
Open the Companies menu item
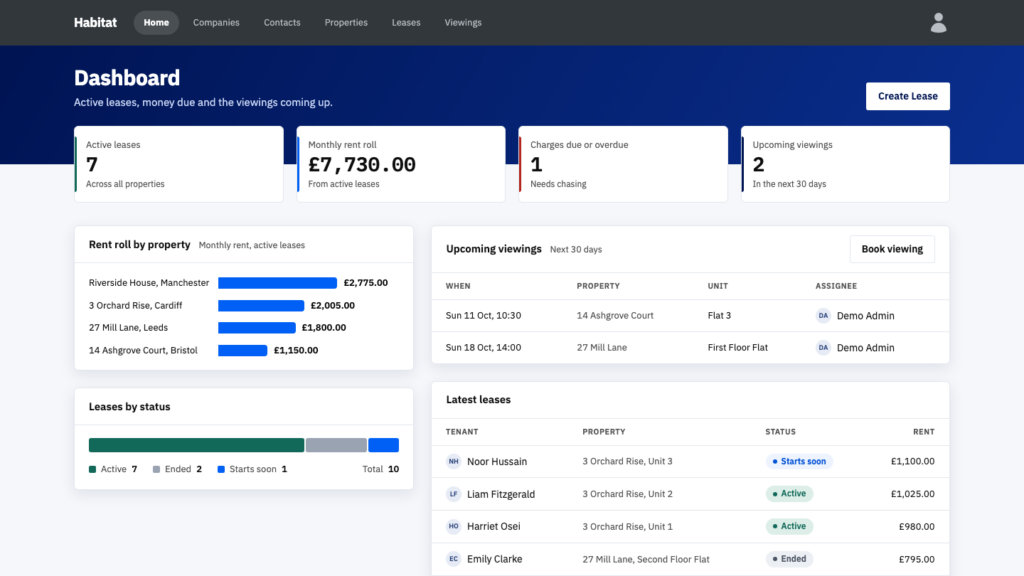(216, 22)
